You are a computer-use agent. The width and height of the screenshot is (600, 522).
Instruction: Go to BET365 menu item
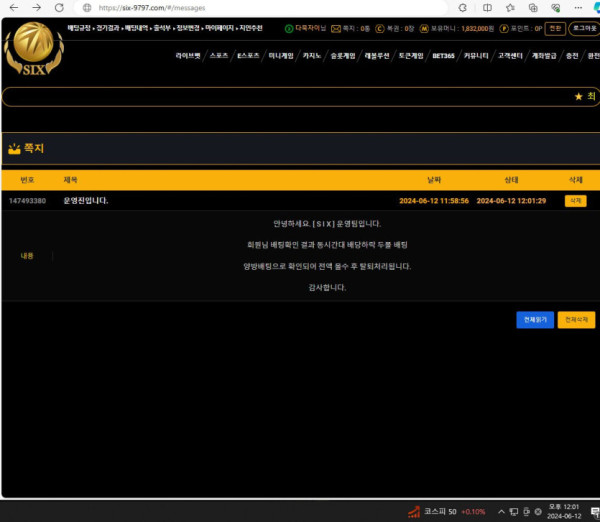pyautogui.click(x=443, y=56)
